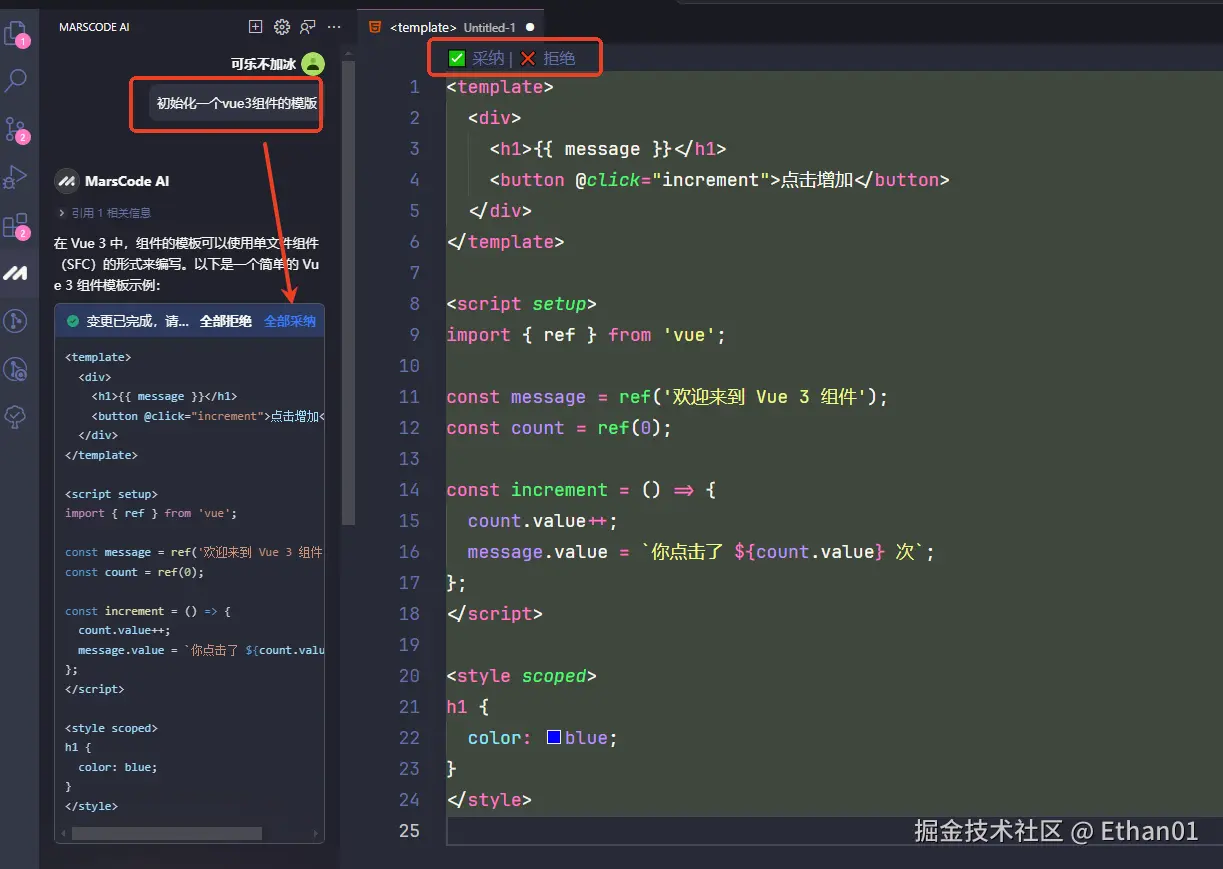Viewport: 1223px width, 869px height.
Task: Open the Extensions icon
Action: coord(18,226)
